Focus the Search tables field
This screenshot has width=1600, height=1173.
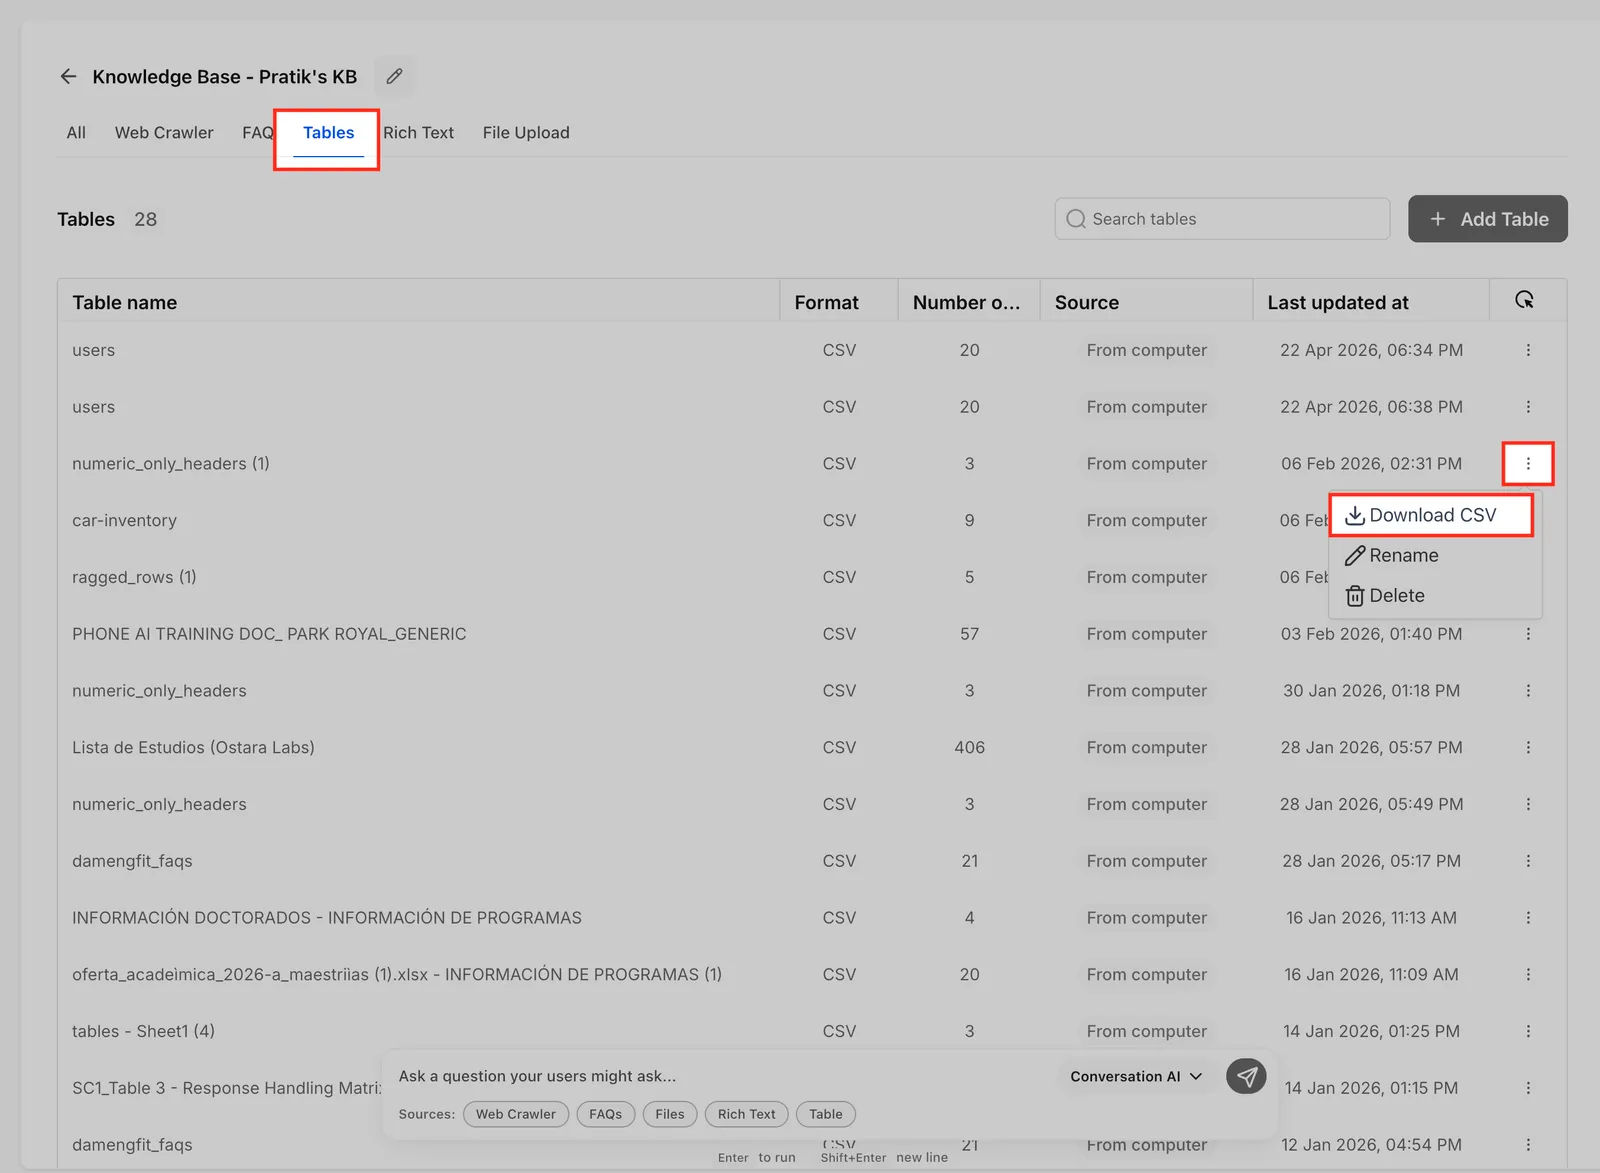click(1222, 219)
